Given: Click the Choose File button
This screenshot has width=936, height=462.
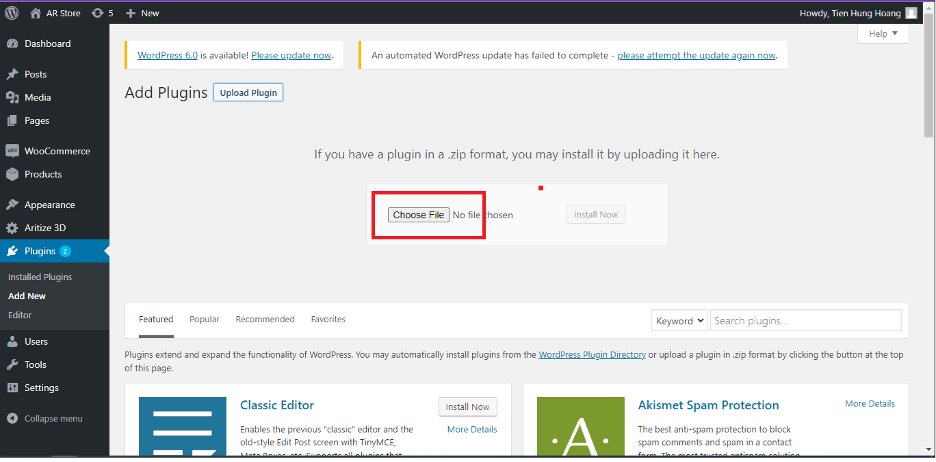Looking at the screenshot, I should pyautogui.click(x=418, y=215).
